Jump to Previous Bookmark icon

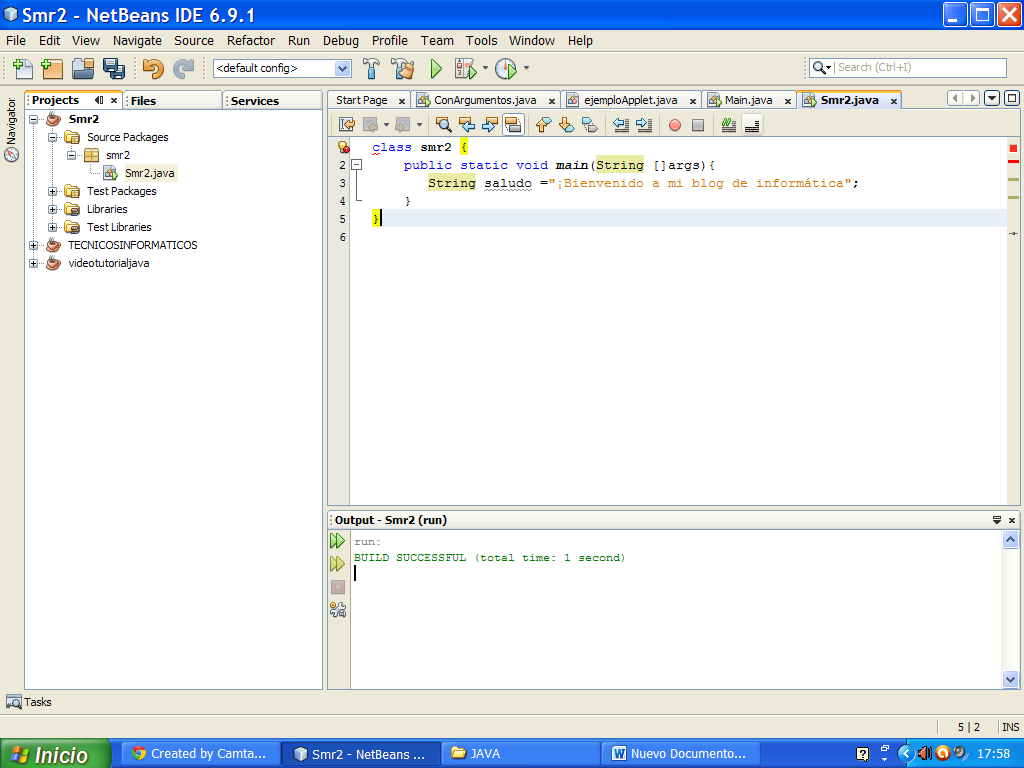(x=543, y=125)
